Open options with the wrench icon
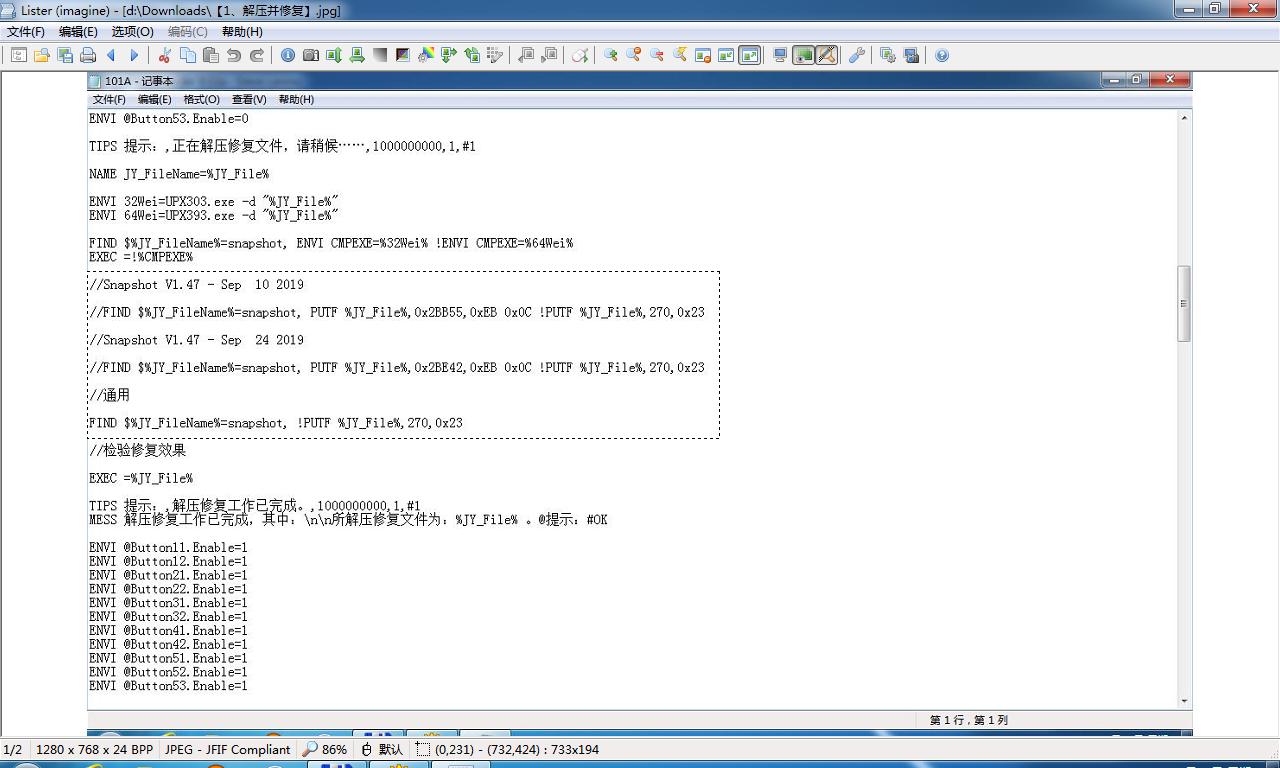Viewport: 1280px width, 768px height. point(857,55)
